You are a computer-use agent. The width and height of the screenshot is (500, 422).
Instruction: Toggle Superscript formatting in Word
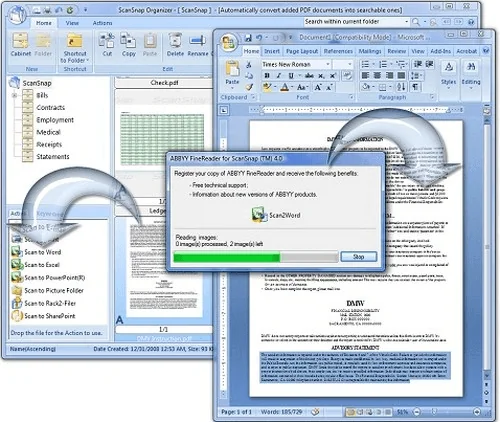(332, 76)
